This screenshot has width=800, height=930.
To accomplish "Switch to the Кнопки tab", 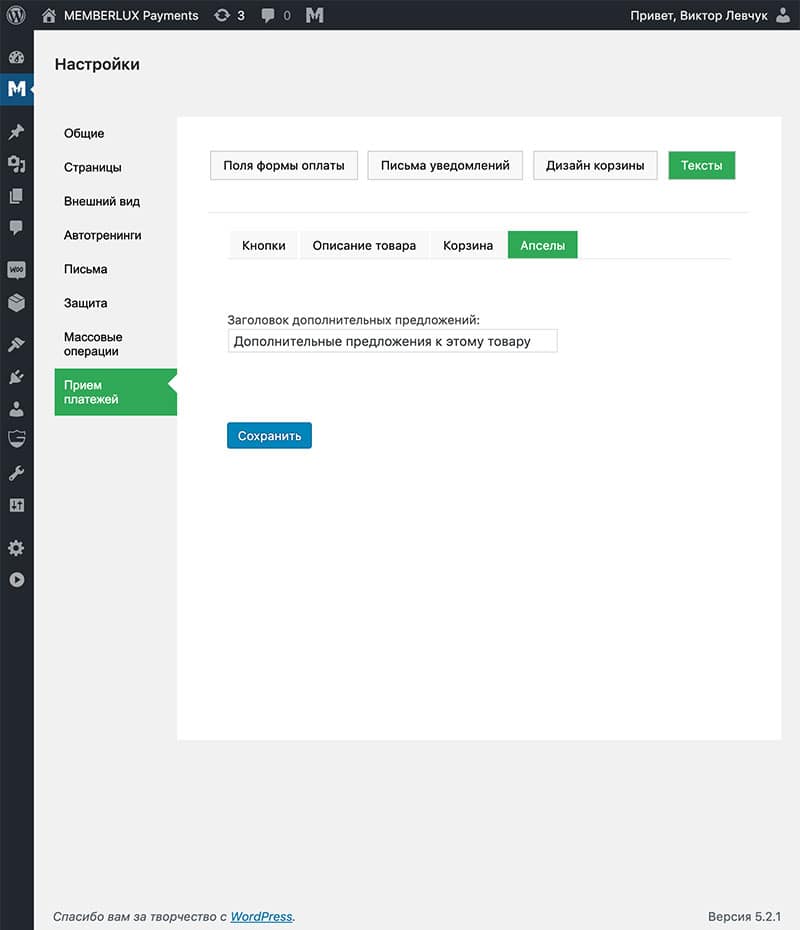I will [x=264, y=245].
